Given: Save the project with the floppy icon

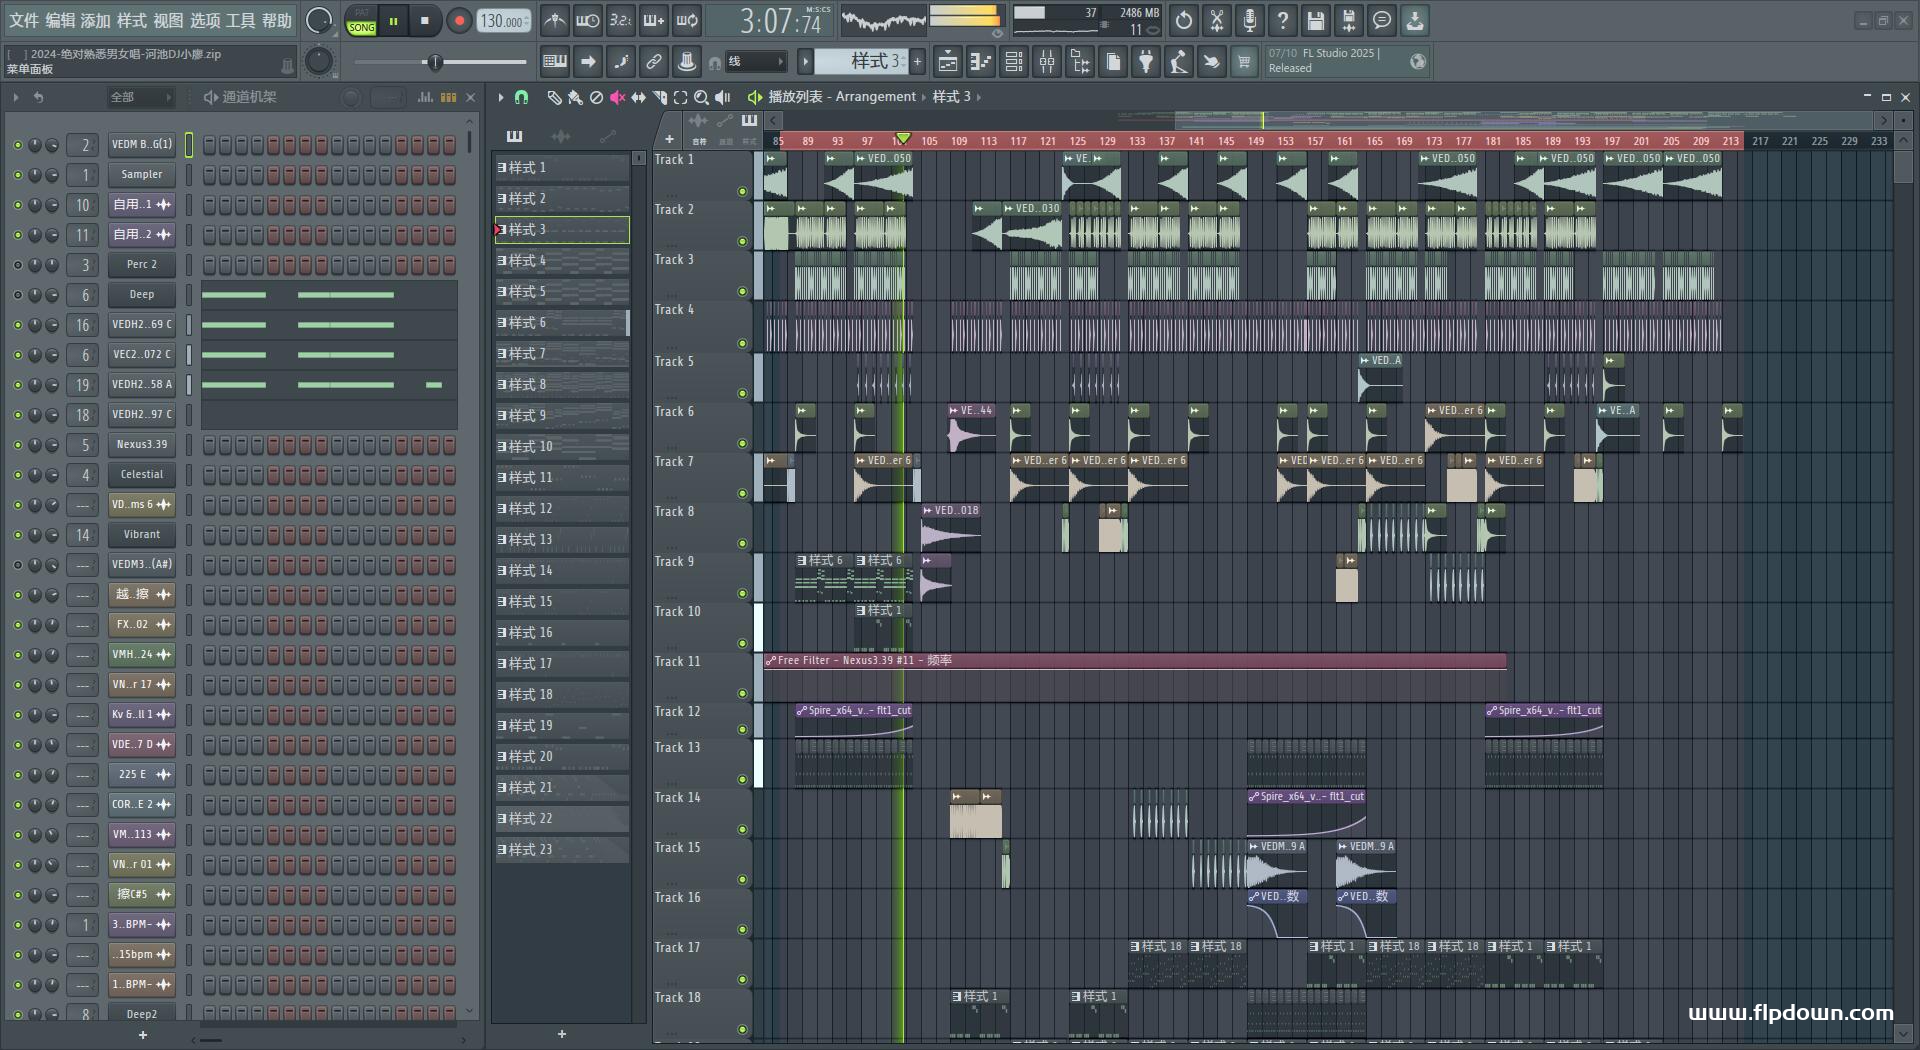Looking at the screenshot, I should tap(1316, 20).
